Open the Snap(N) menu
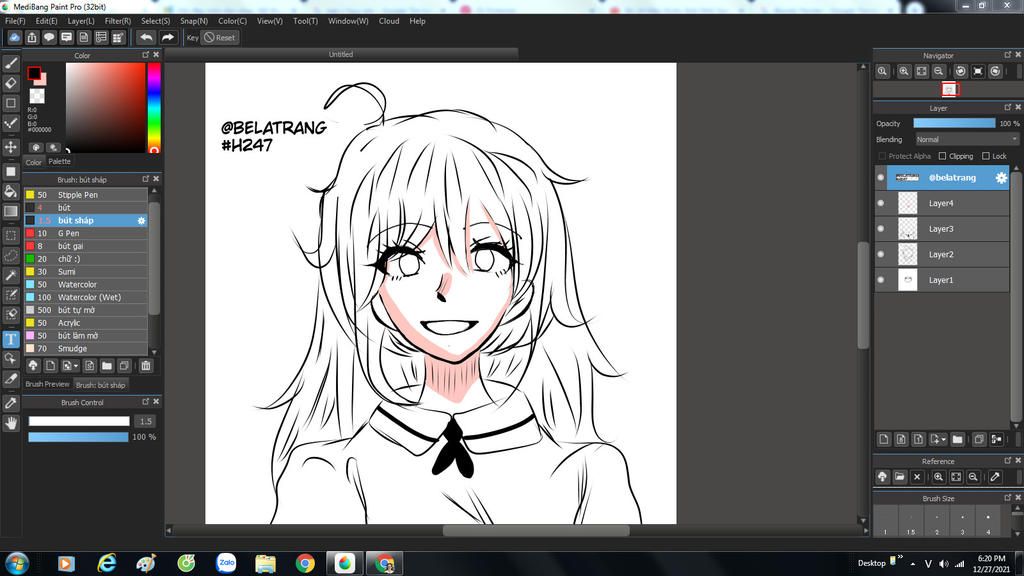Screen dimensions: 1024x576 tap(194, 21)
